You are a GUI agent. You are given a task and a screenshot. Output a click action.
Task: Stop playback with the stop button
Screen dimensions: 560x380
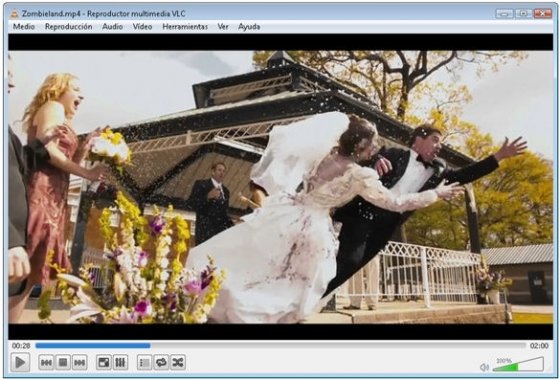(63, 363)
